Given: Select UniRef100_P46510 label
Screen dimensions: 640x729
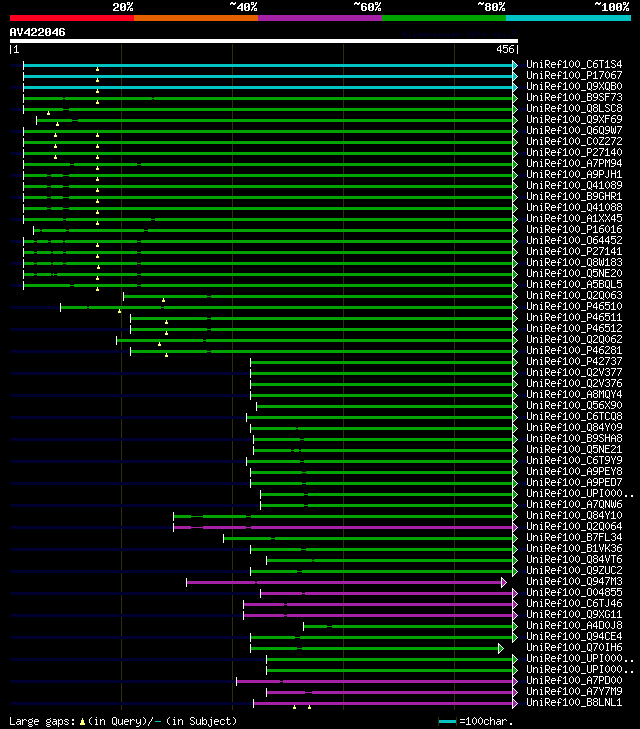Looking at the screenshot, I should click(574, 306).
